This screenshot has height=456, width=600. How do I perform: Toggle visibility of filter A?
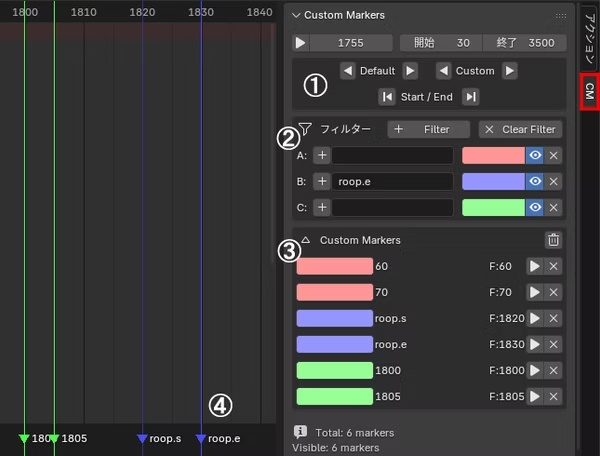point(535,155)
